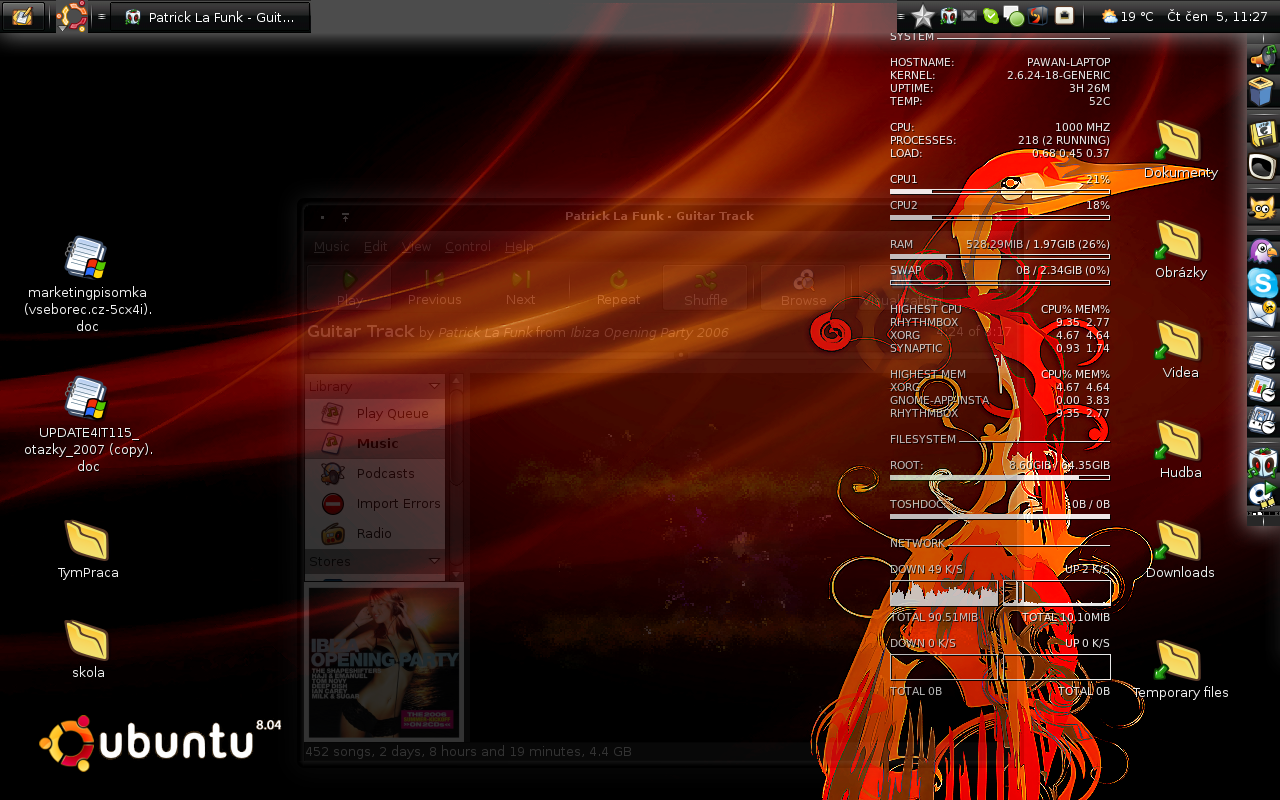Skip to the Next track in Rhythmbox
The image size is (1280, 800).
(x=520, y=288)
